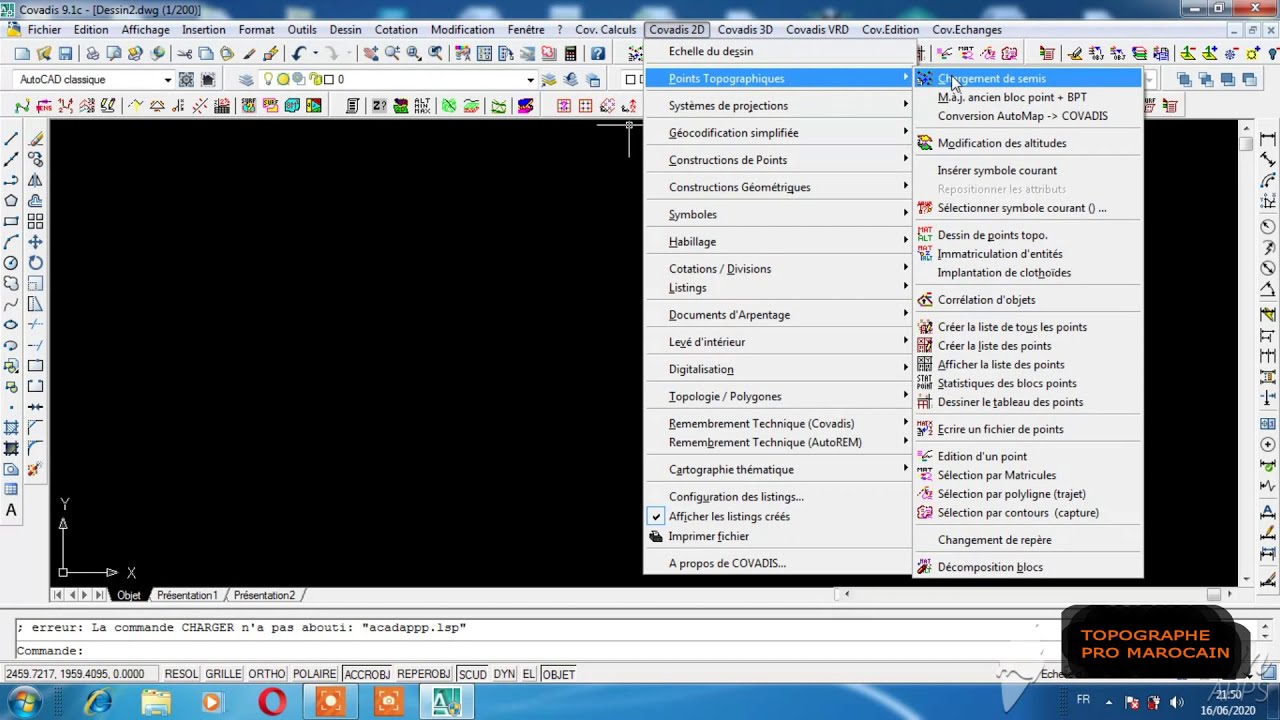
Task: Open the Undo history dropdown arrow
Action: pos(315,53)
